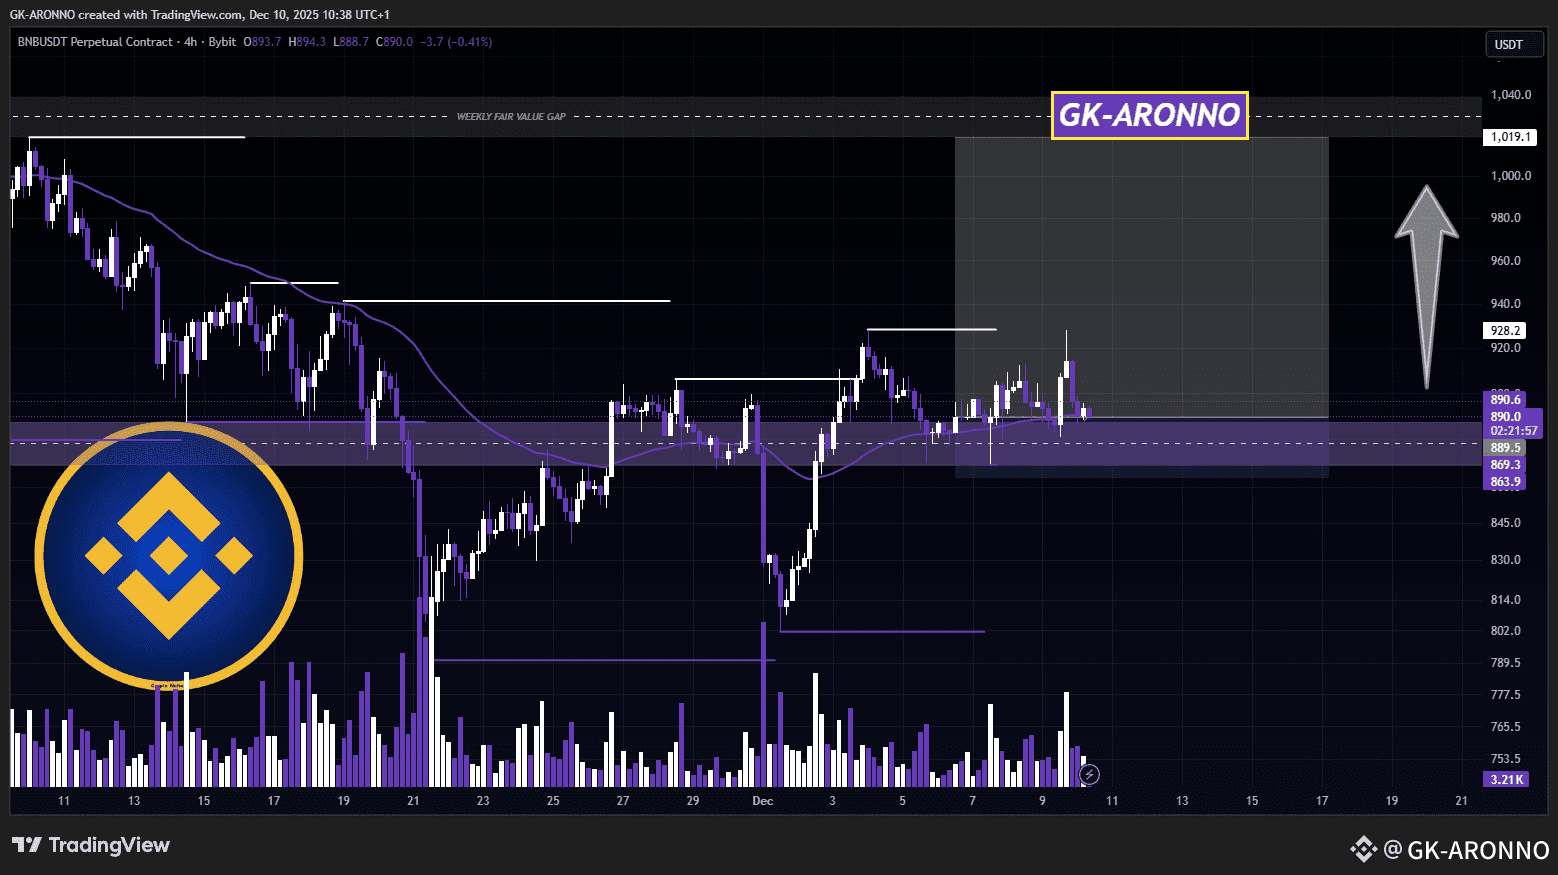Click the change value −3.7 (−0.41%)
Viewport: 1558px width, 875px height.
pos(456,42)
